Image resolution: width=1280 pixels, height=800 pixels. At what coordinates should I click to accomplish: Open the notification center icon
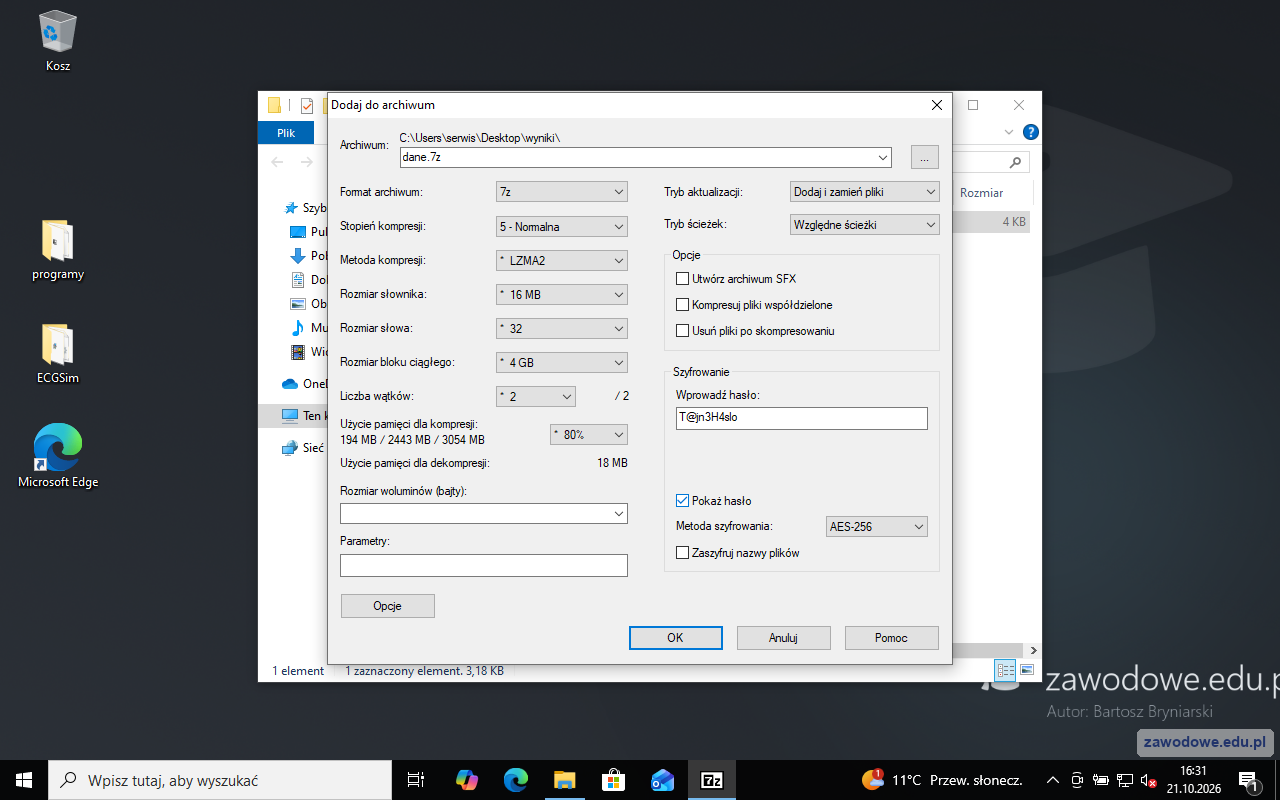pos(1248,780)
